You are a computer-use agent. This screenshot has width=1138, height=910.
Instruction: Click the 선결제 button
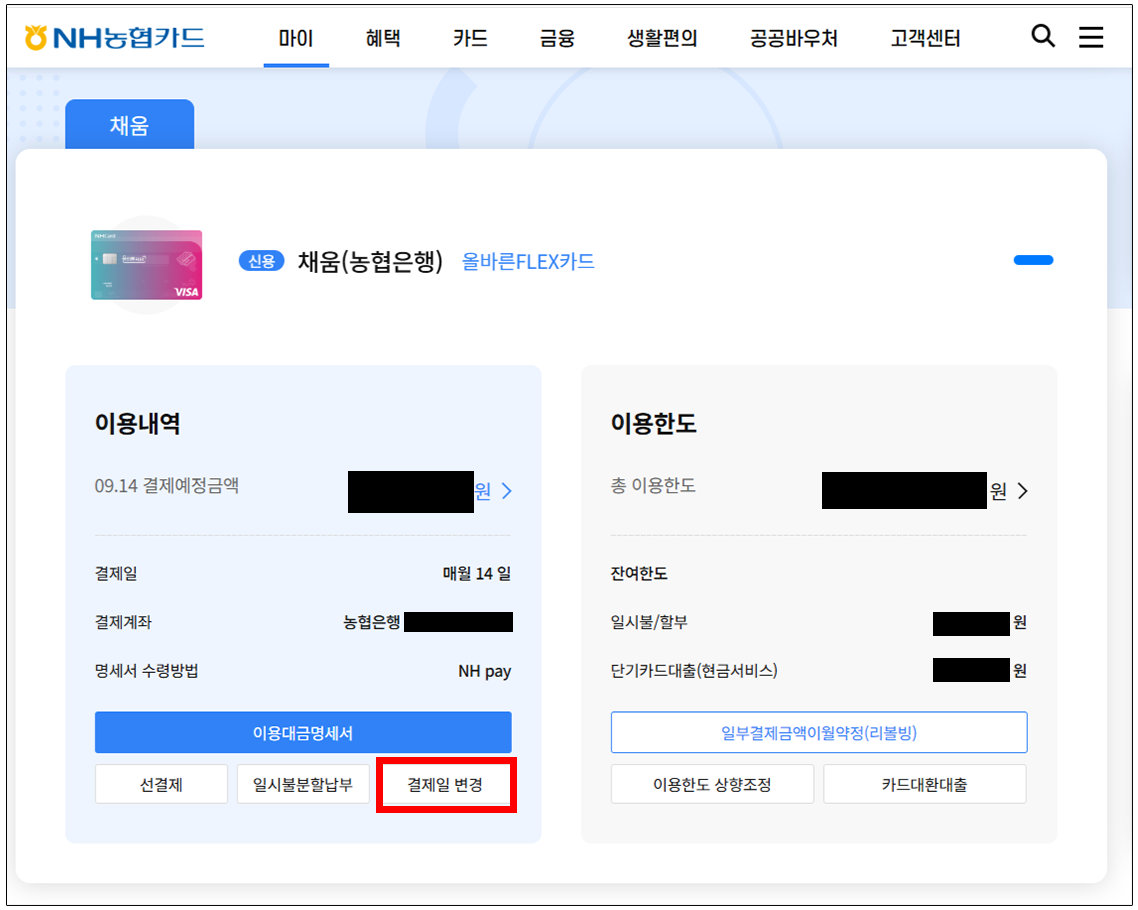(161, 785)
